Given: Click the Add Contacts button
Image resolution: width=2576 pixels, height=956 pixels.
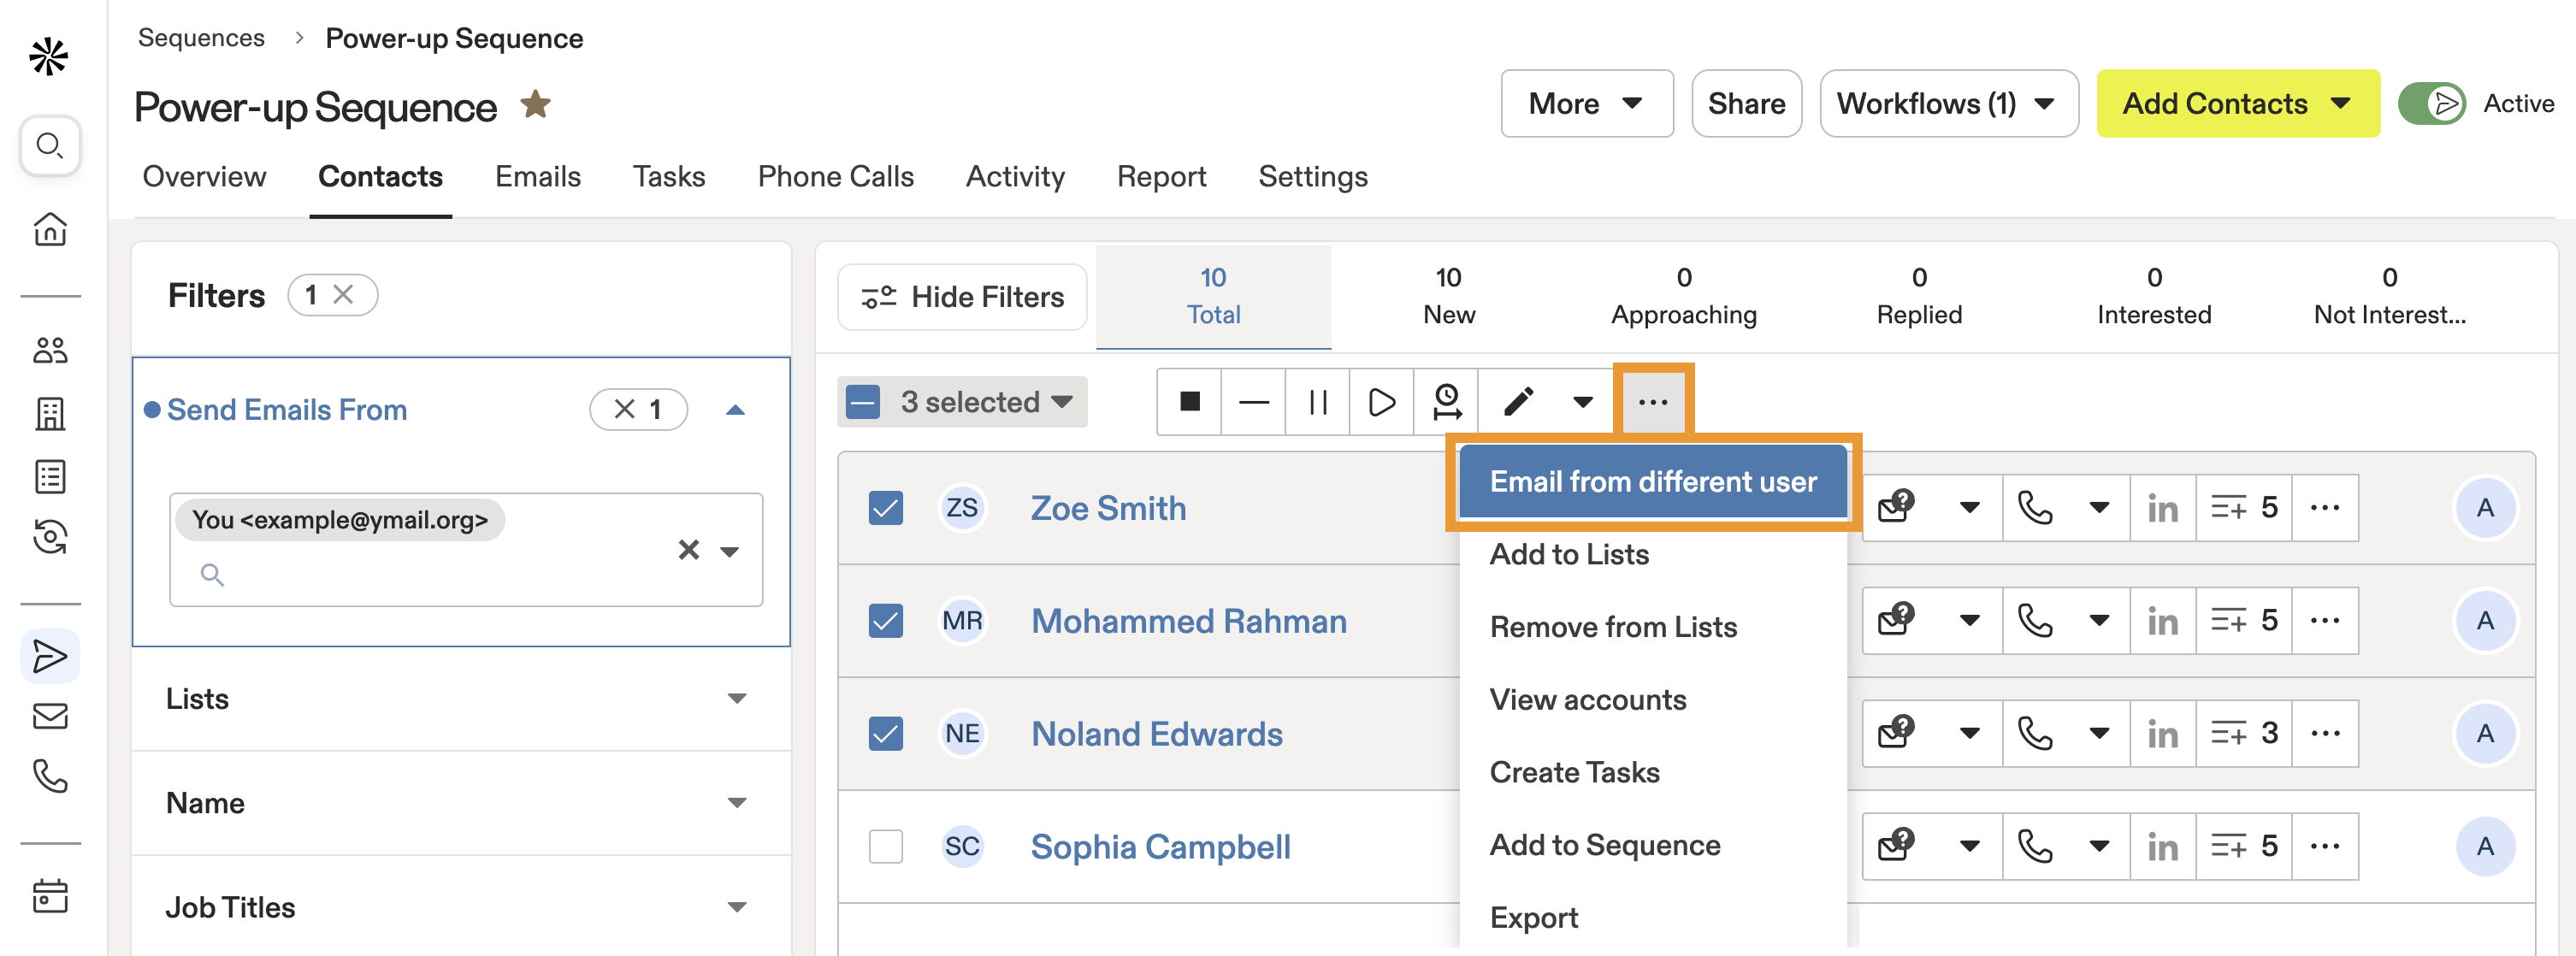Looking at the screenshot, I should point(2237,103).
